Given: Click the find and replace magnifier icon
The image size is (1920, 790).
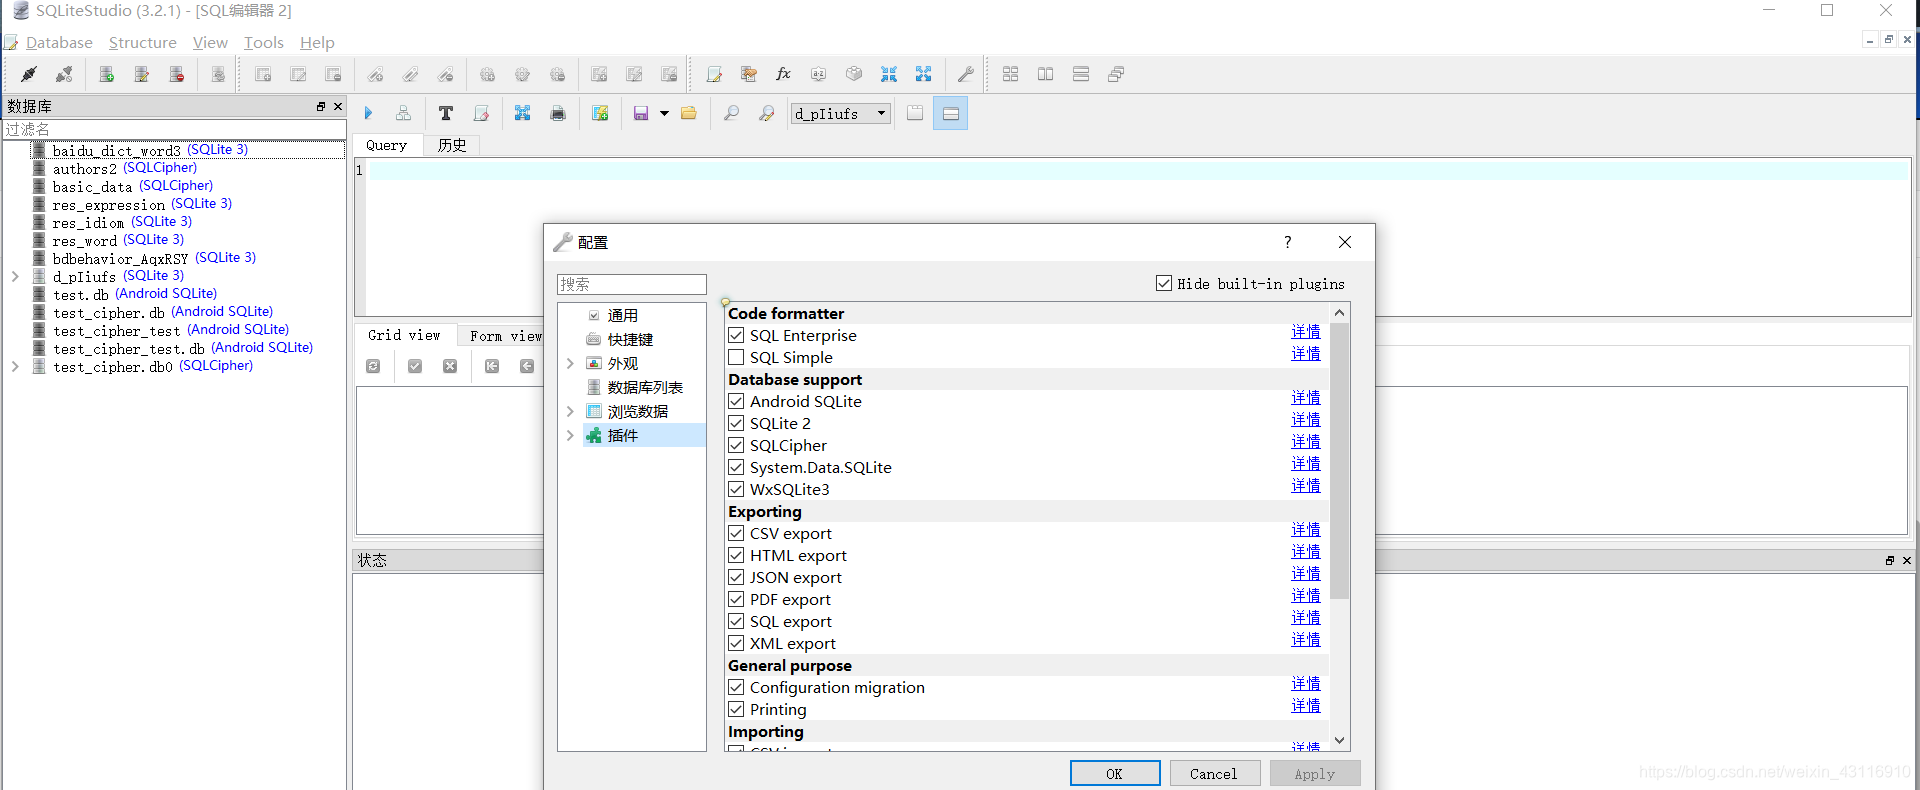Looking at the screenshot, I should tap(767, 113).
